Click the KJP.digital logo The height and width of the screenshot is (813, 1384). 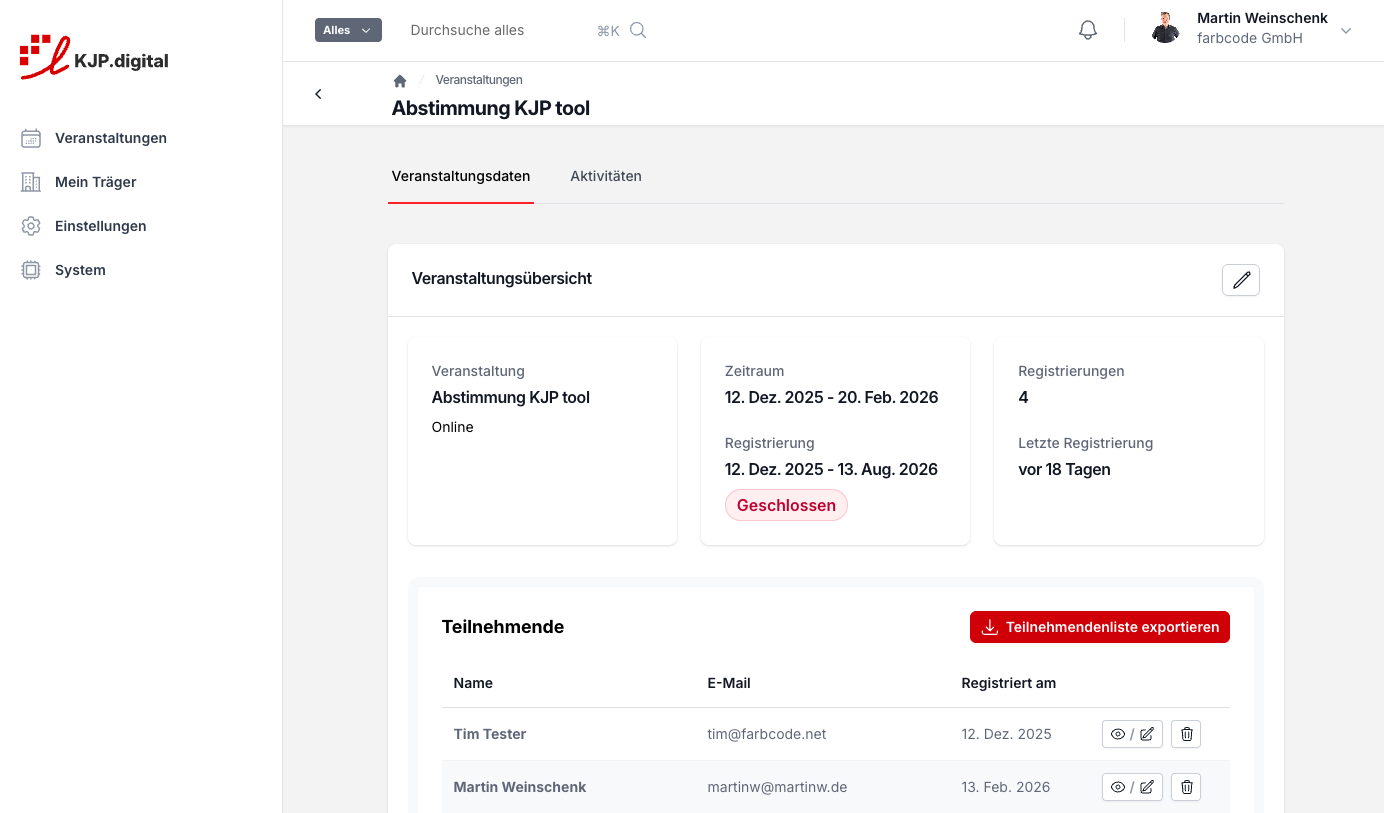(94, 58)
